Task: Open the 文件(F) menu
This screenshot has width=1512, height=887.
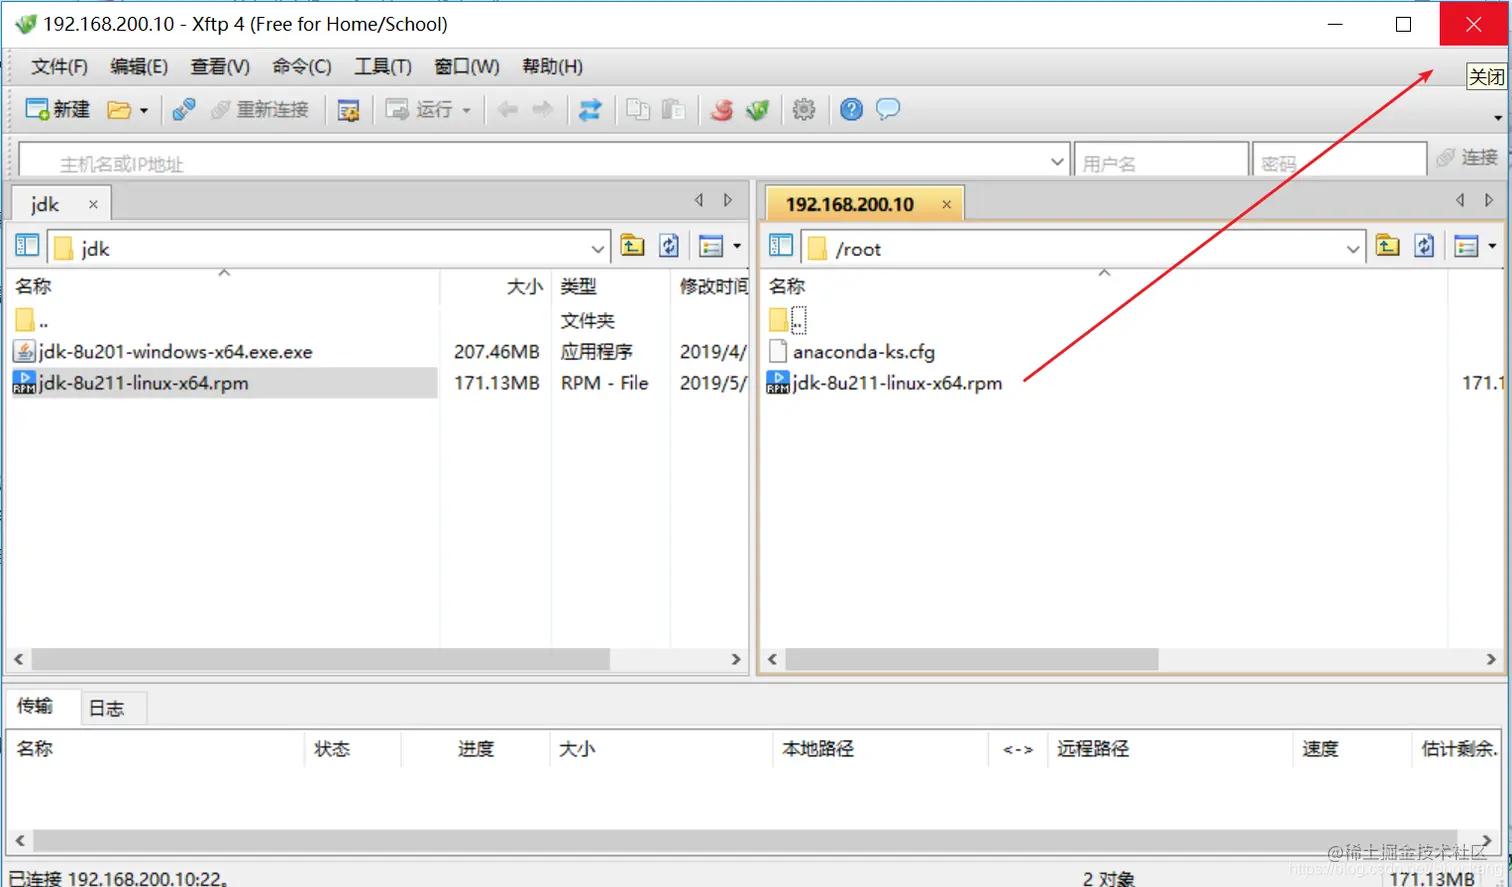Action: pyautogui.click(x=59, y=67)
